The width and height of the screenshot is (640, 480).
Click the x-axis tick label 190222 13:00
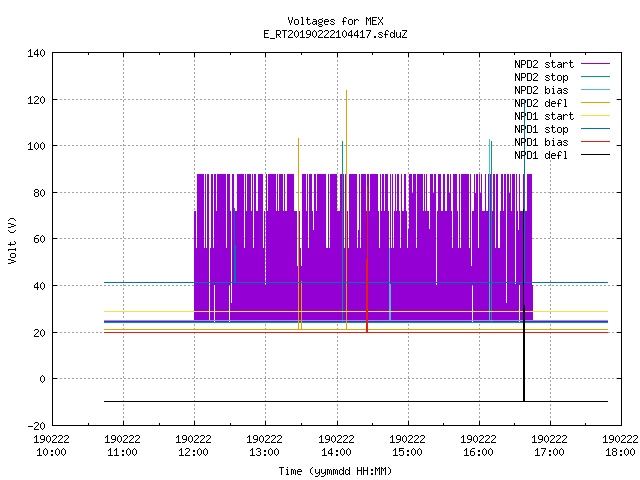264,446
